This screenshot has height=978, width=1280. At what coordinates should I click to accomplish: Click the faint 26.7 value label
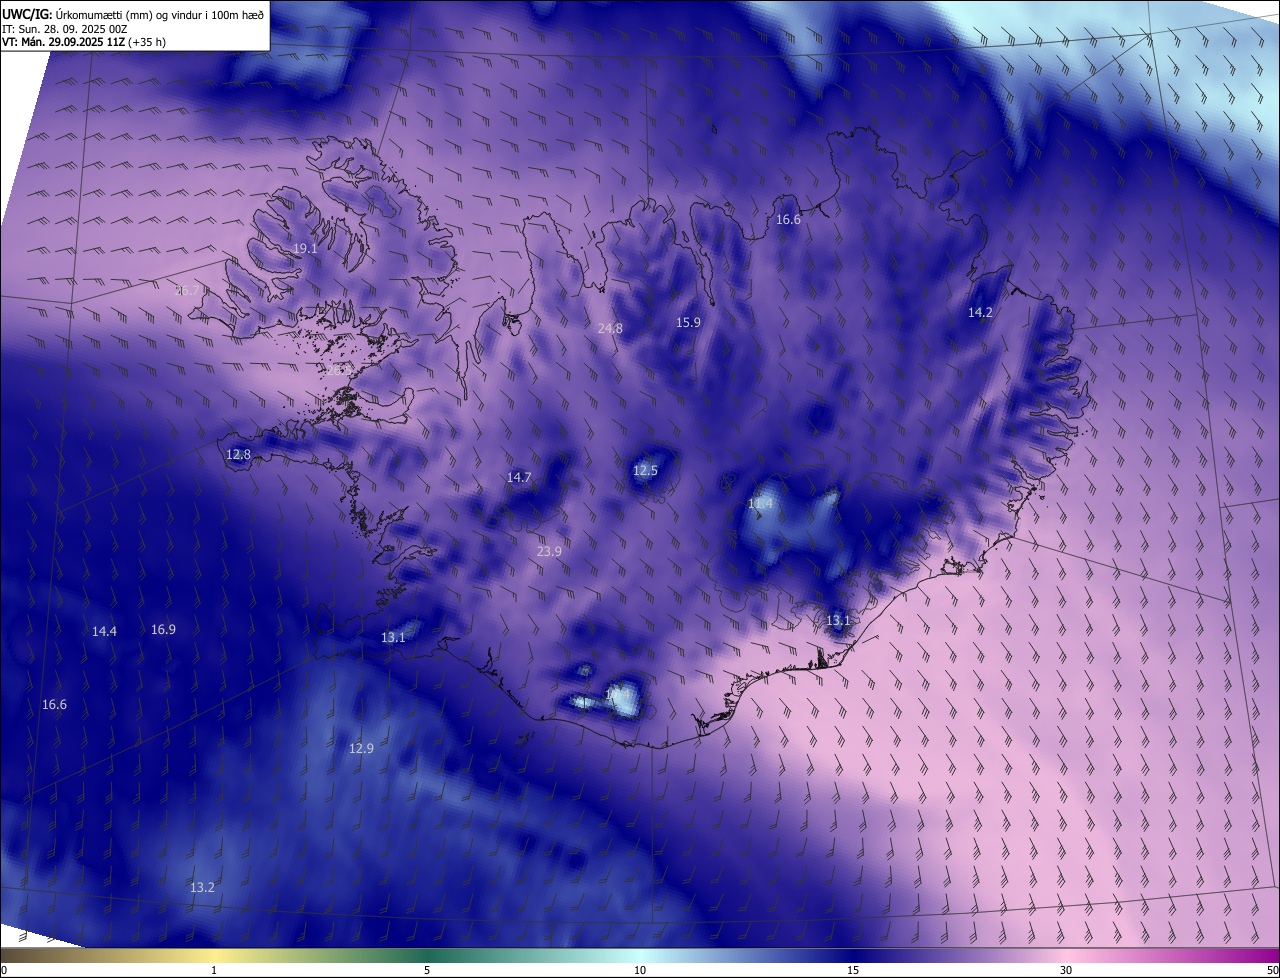click(188, 290)
